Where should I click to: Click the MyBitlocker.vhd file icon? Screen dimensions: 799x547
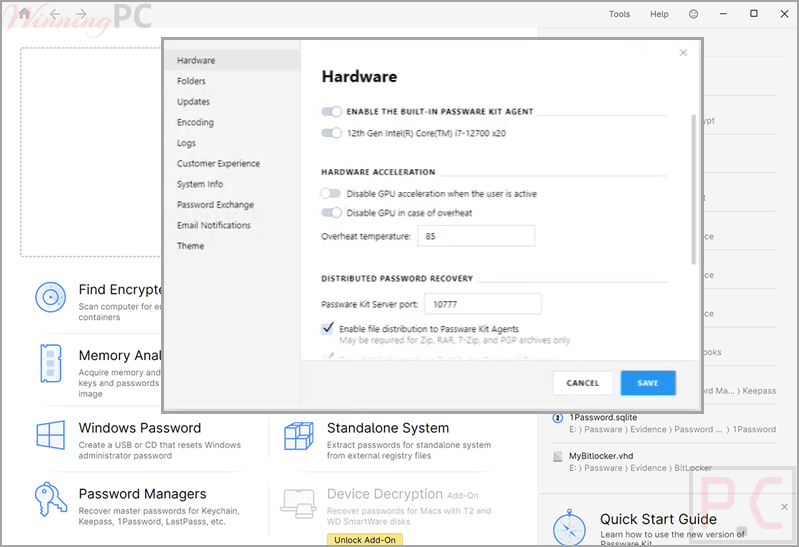click(558, 456)
